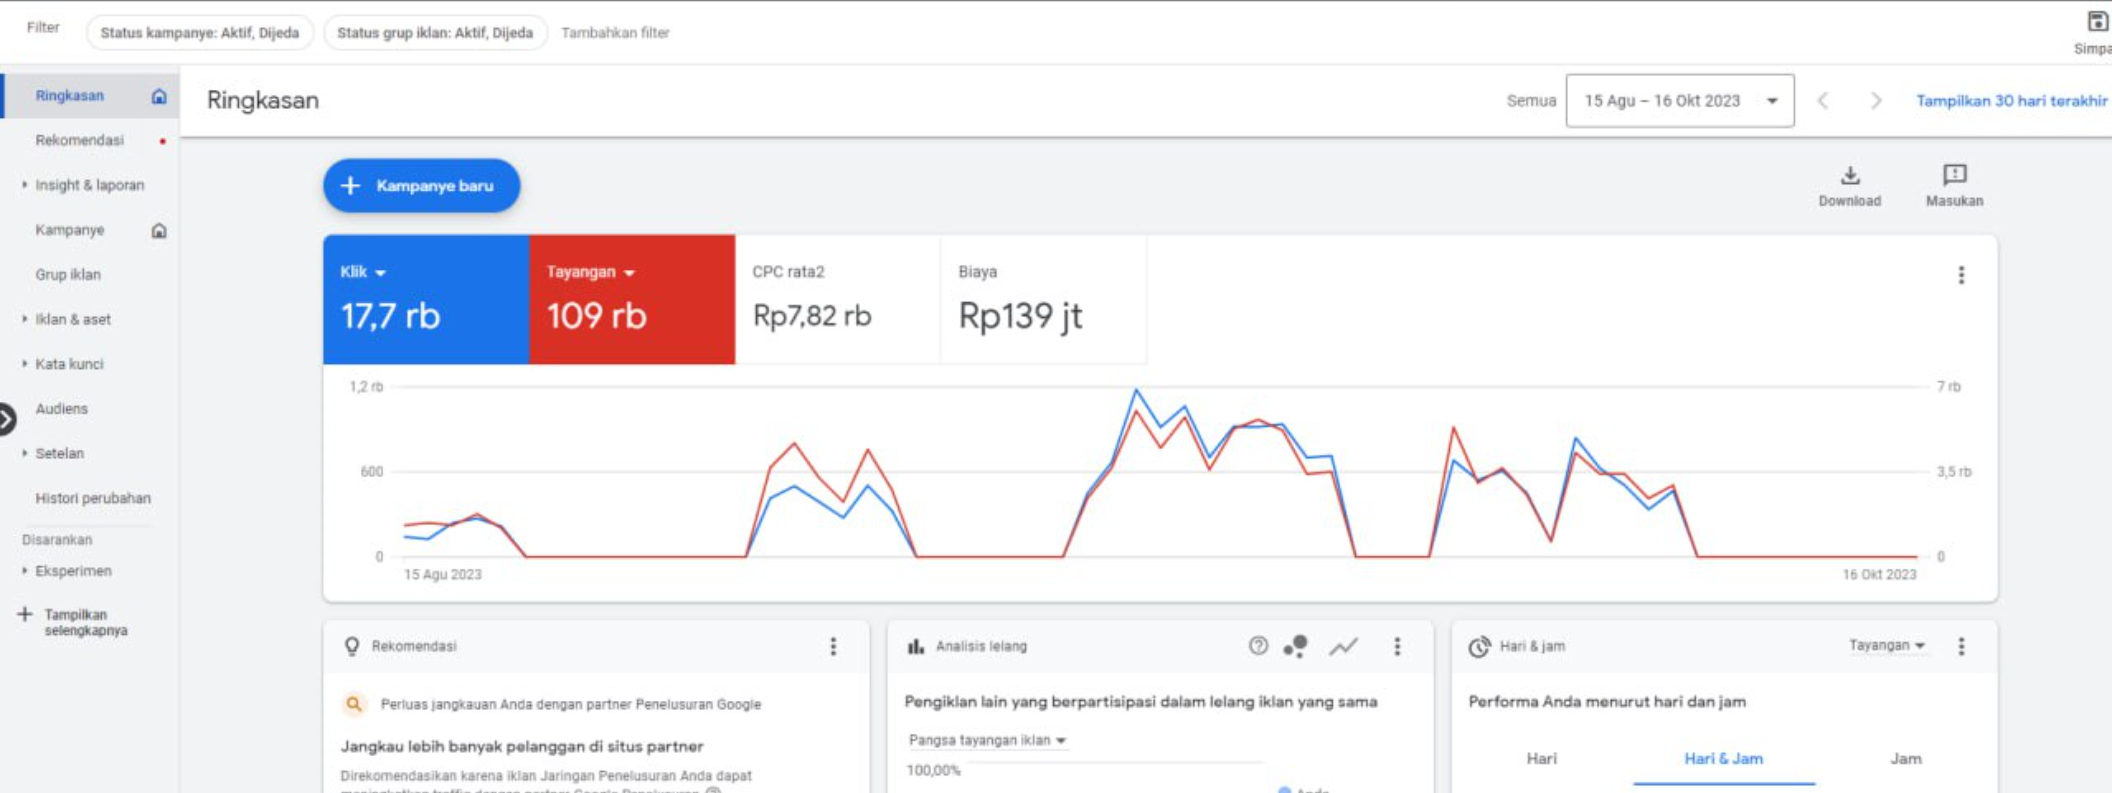Viewport: 2112px width, 793px height.
Task: Click the Download icon
Action: tap(1850, 176)
